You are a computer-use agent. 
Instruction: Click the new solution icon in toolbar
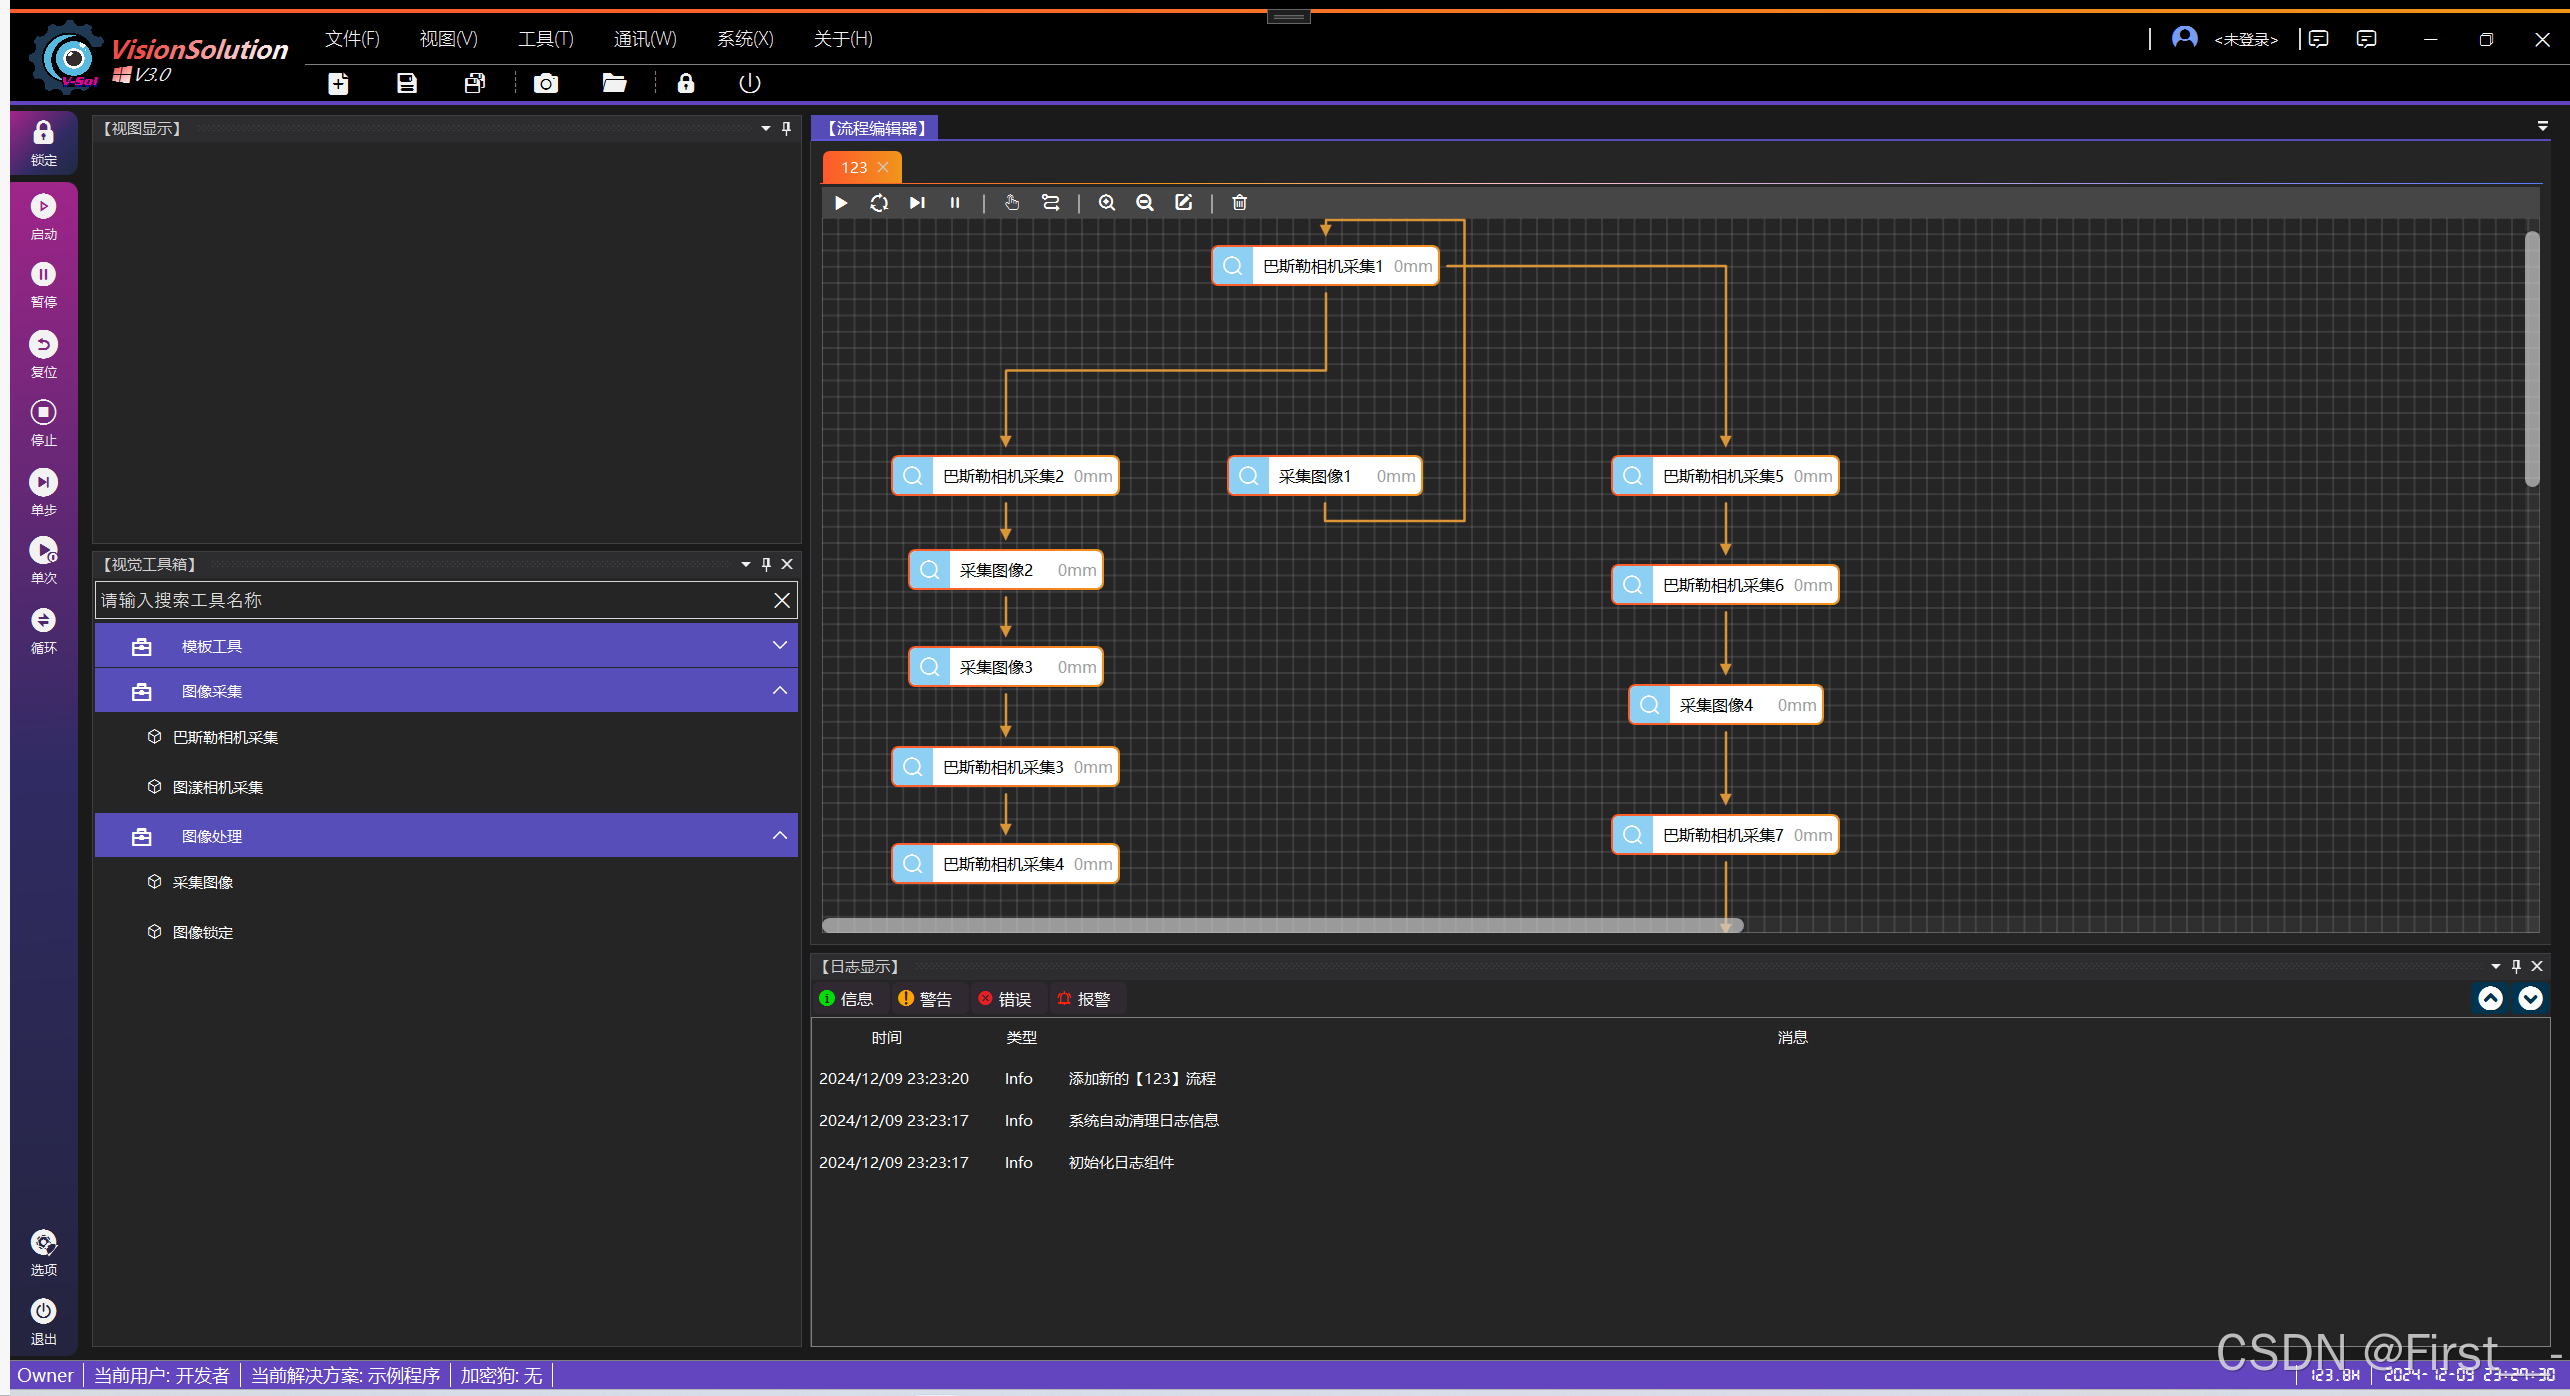(x=338, y=83)
